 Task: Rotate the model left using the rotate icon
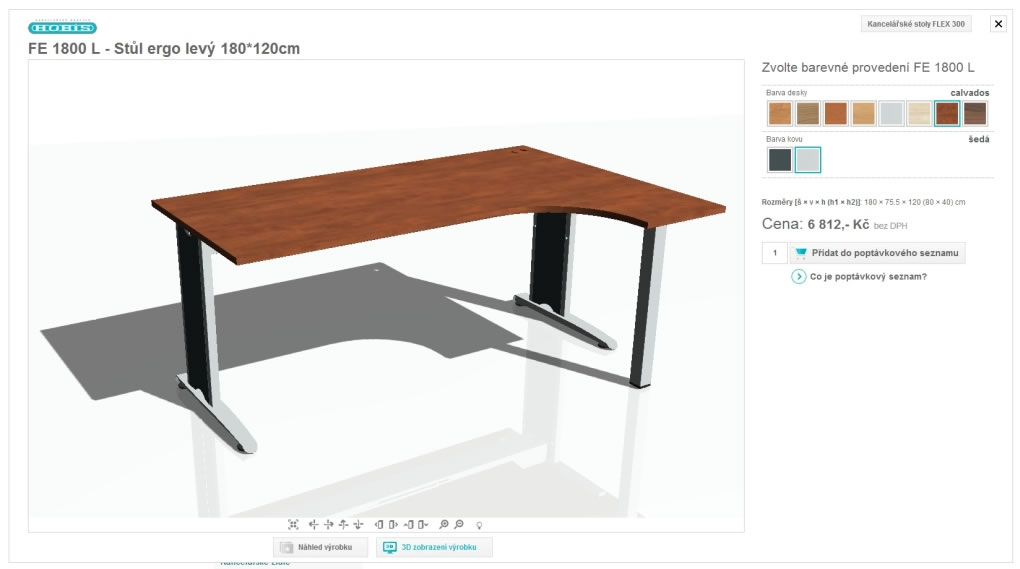tap(379, 524)
